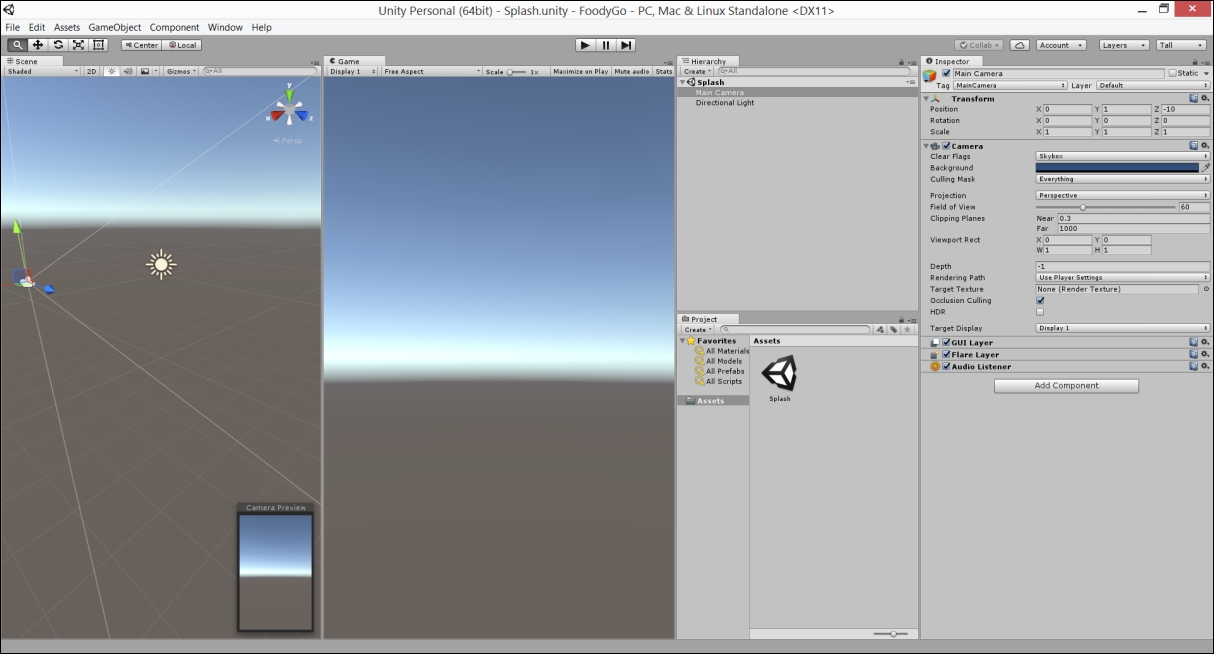The height and width of the screenshot is (654, 1214).
Task: Open Target Display dropdown
Action: (1123, 328)
